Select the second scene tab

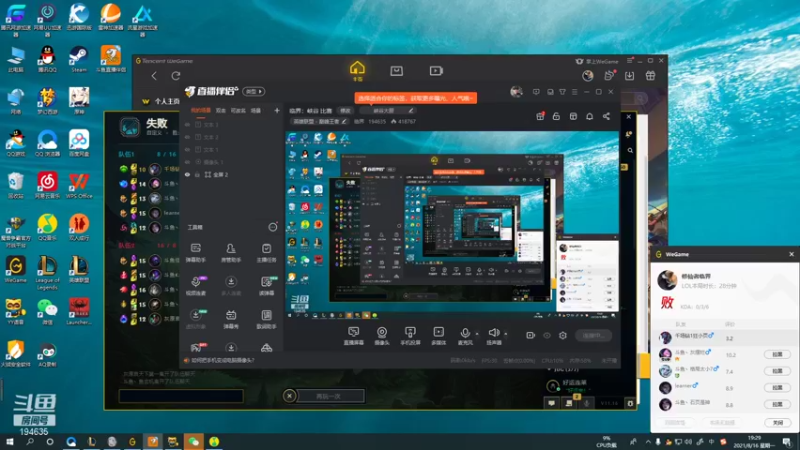[x=220, y=110]
